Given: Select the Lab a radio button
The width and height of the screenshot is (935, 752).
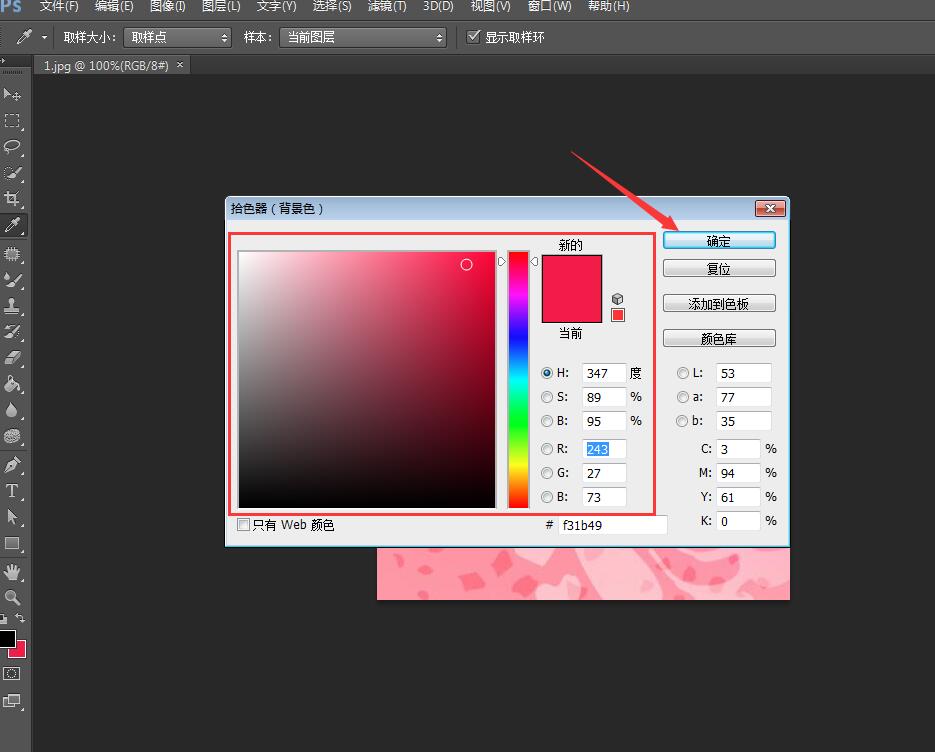Looking at the screenshot, I should (x=683, y=397).
